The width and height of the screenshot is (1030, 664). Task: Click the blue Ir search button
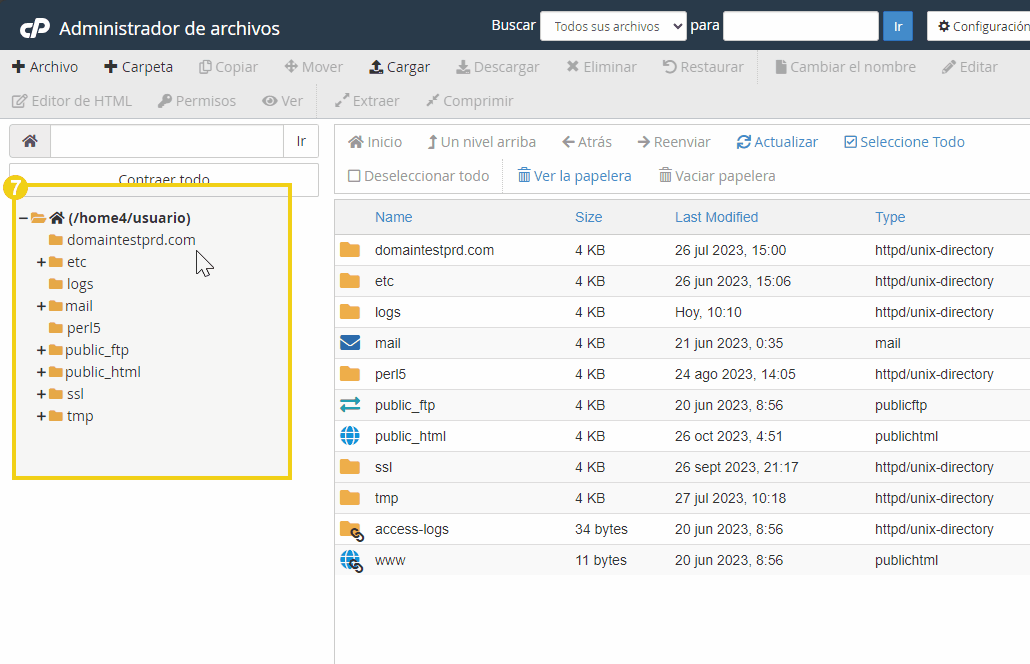pos(897,26)
